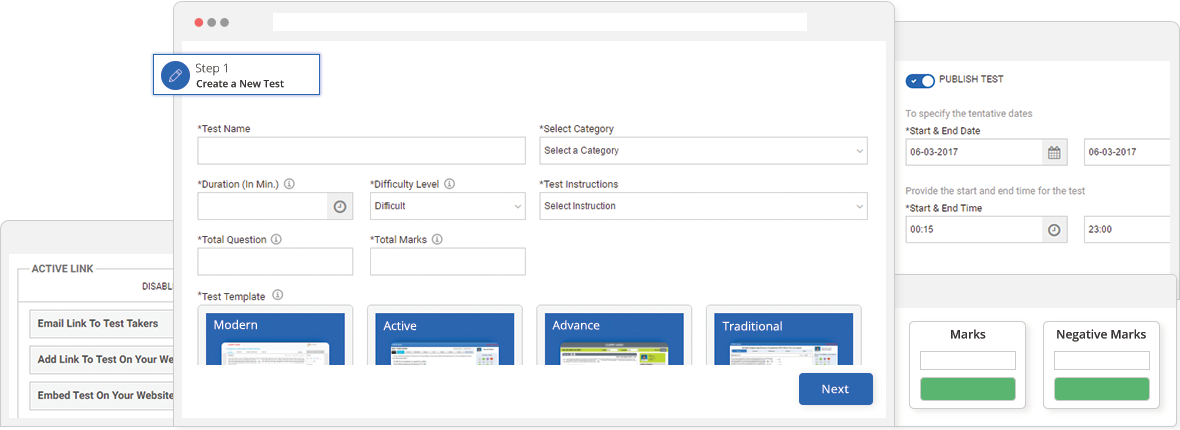Show info tooltip for Test Template
Viewport: 1180px width, 430px height.
(x=278, y=294)
